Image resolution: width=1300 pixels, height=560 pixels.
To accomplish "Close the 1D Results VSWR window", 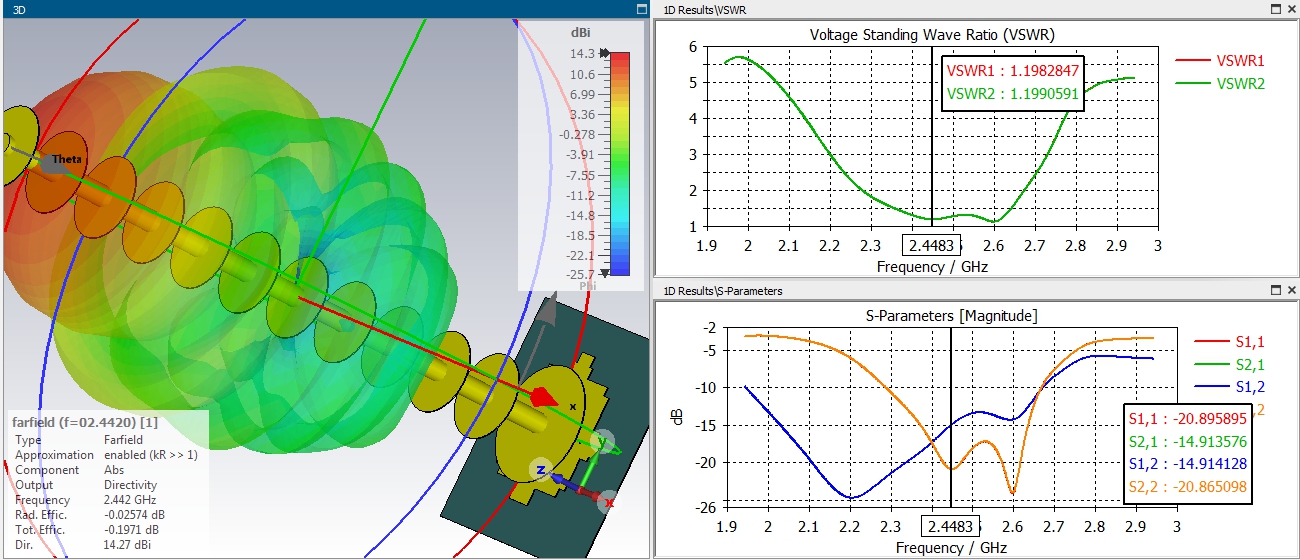I will [1291, 8].
